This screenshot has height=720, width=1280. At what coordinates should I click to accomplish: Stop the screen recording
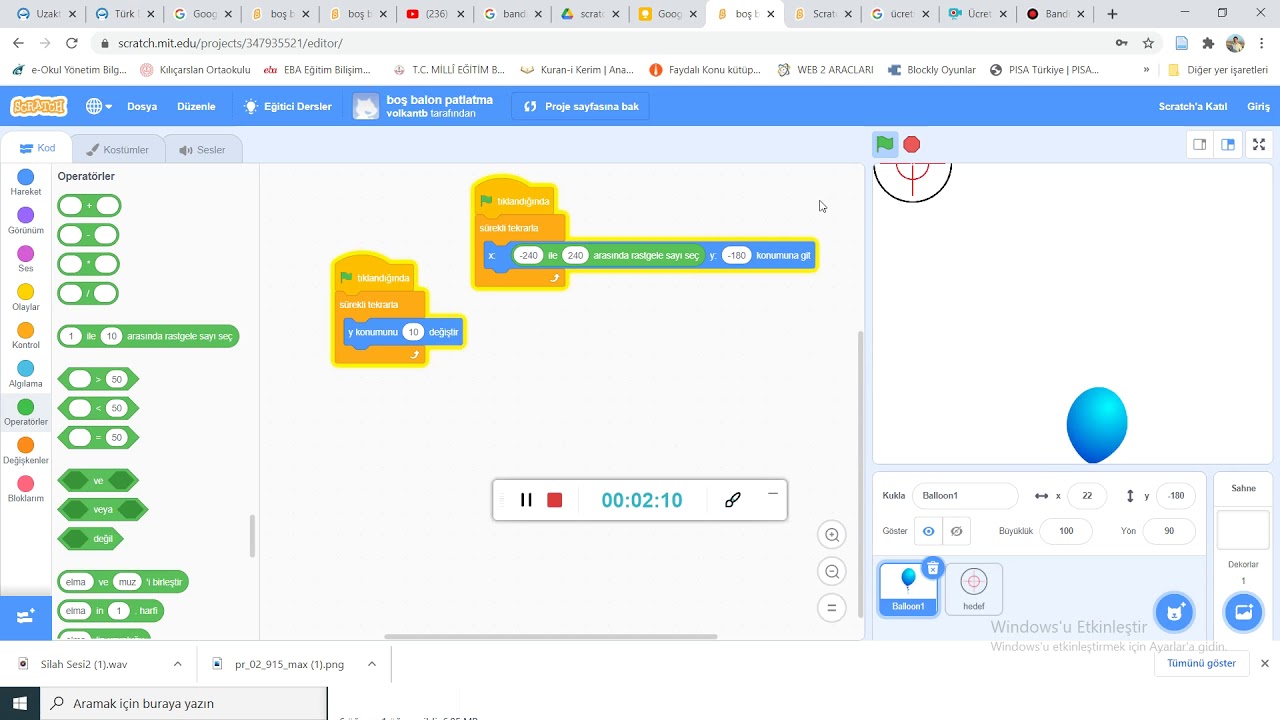555,500
